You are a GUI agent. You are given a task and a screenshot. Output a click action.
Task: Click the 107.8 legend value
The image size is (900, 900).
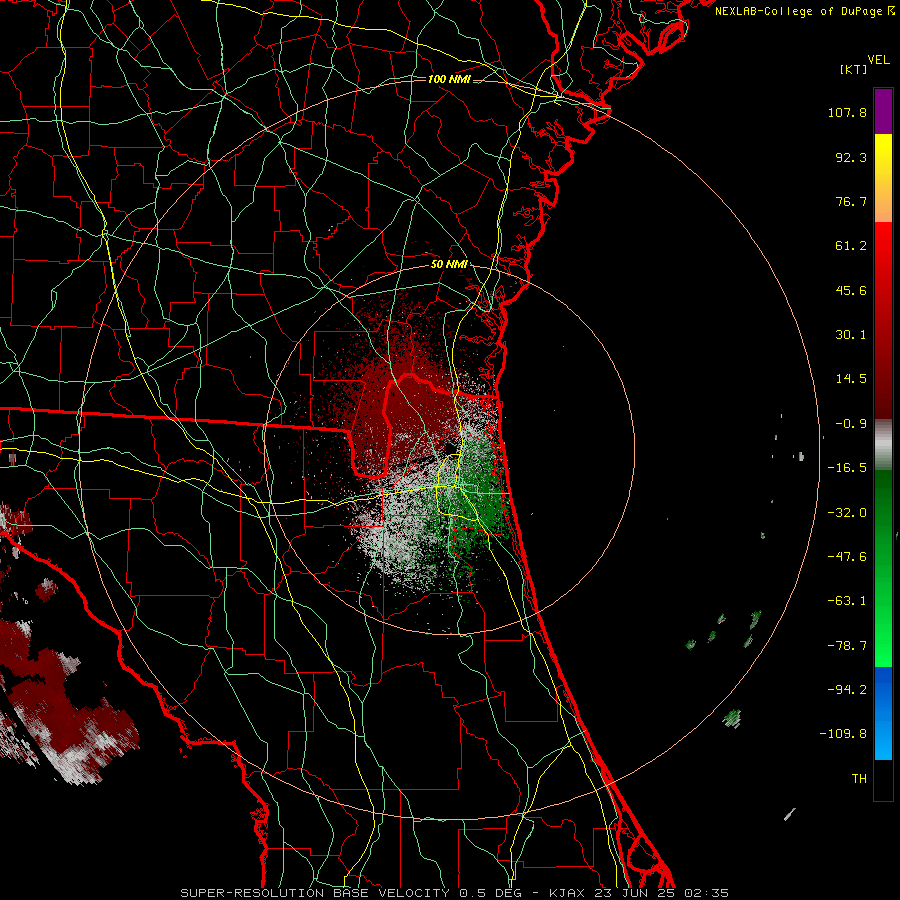[847, 112]
